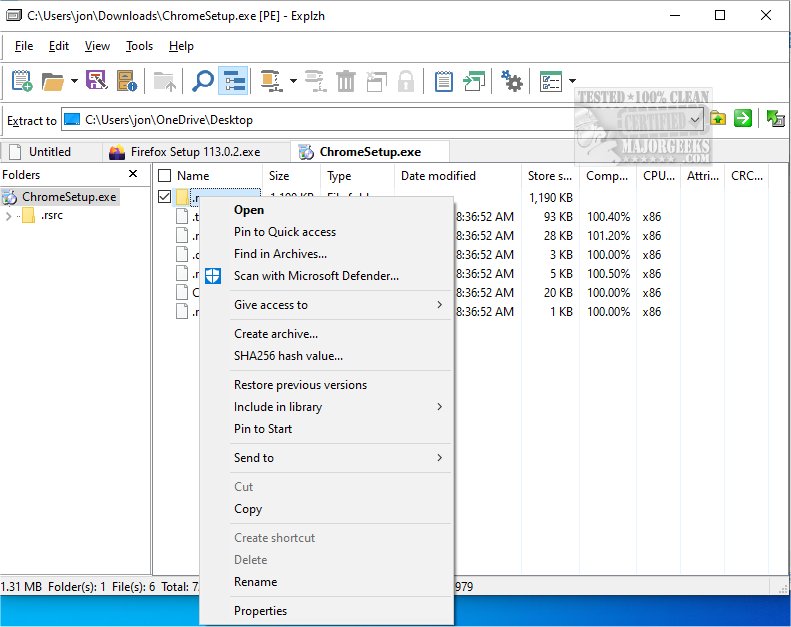The width and height of the screenshot is (791, 627).
Task: Click the New archive toolbar icon
Action: point(22,81)
